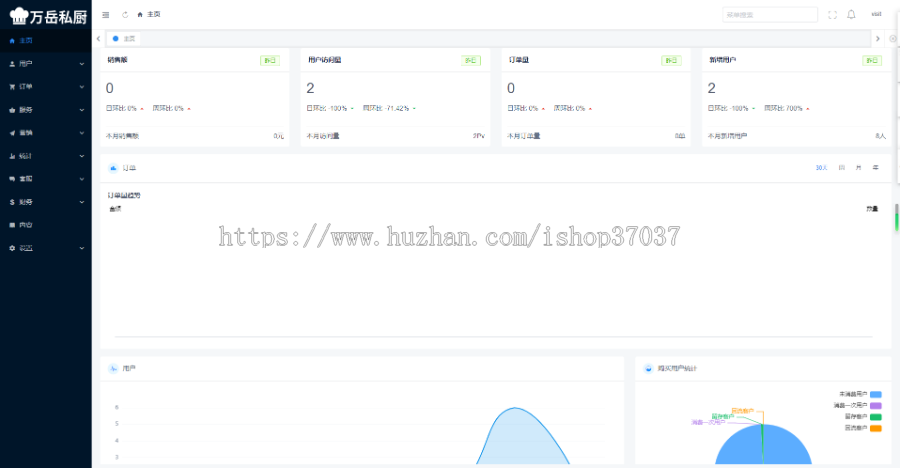Expand the 订单 menu chevron
Screen dimensions: 900x468
[x=82, y=87]
